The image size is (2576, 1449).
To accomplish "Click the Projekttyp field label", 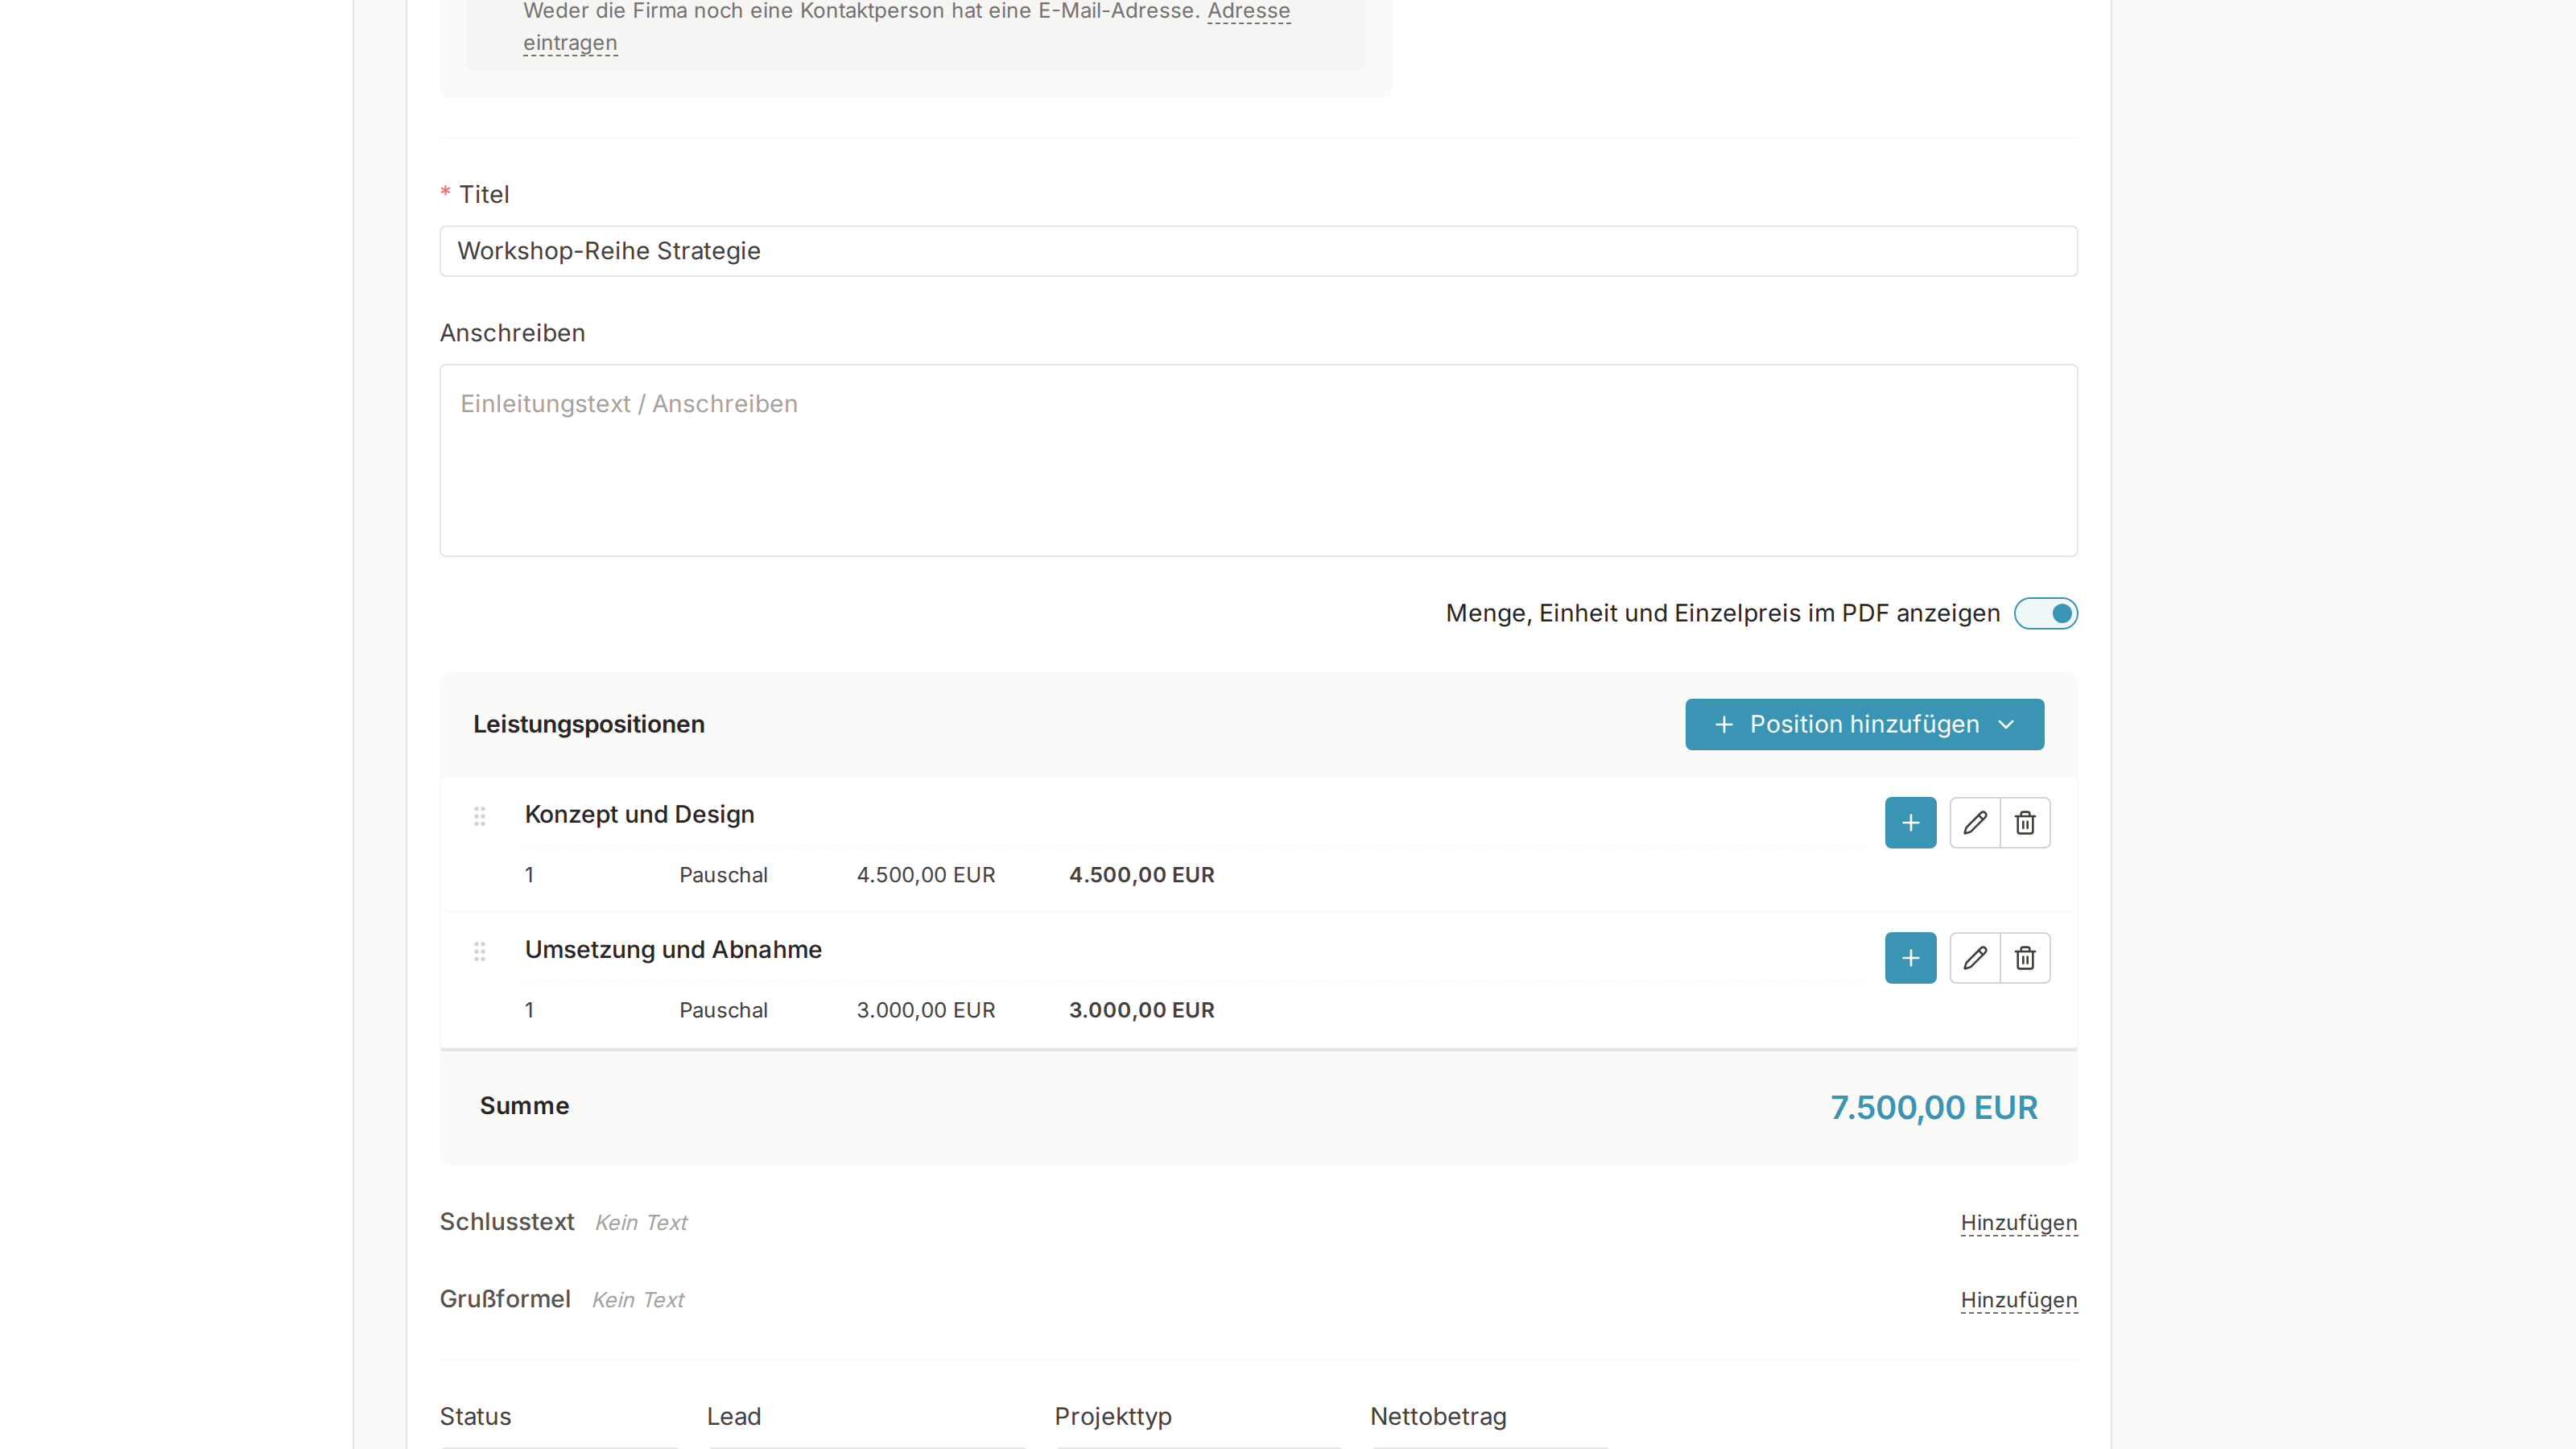I will (1112, 1417).
